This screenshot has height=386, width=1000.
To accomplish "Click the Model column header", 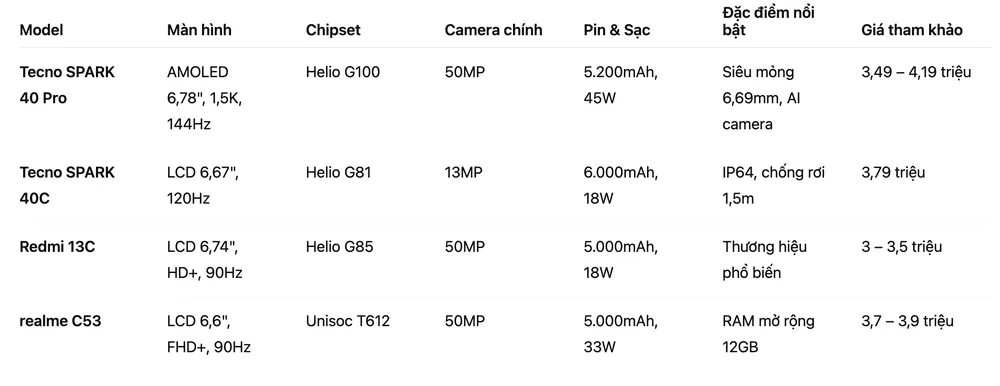I will (41, 30).
